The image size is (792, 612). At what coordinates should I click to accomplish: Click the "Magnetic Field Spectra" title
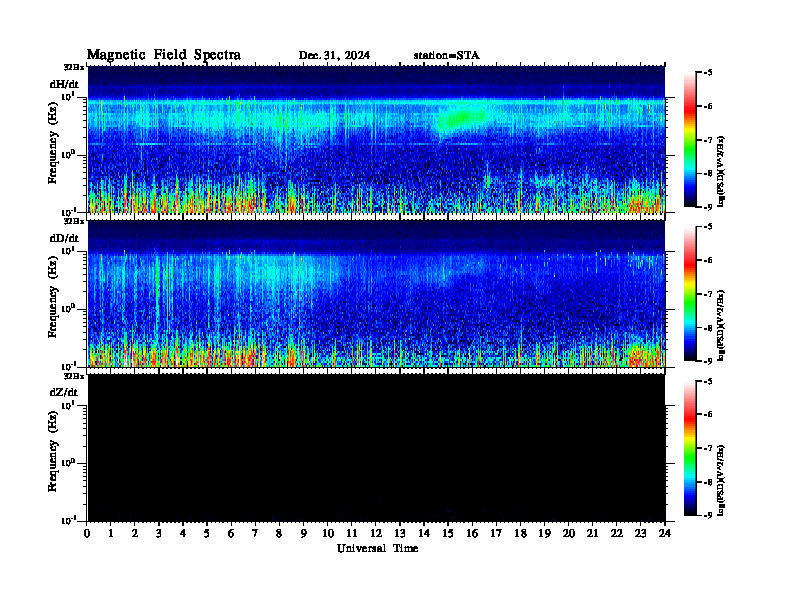[164, 55]
